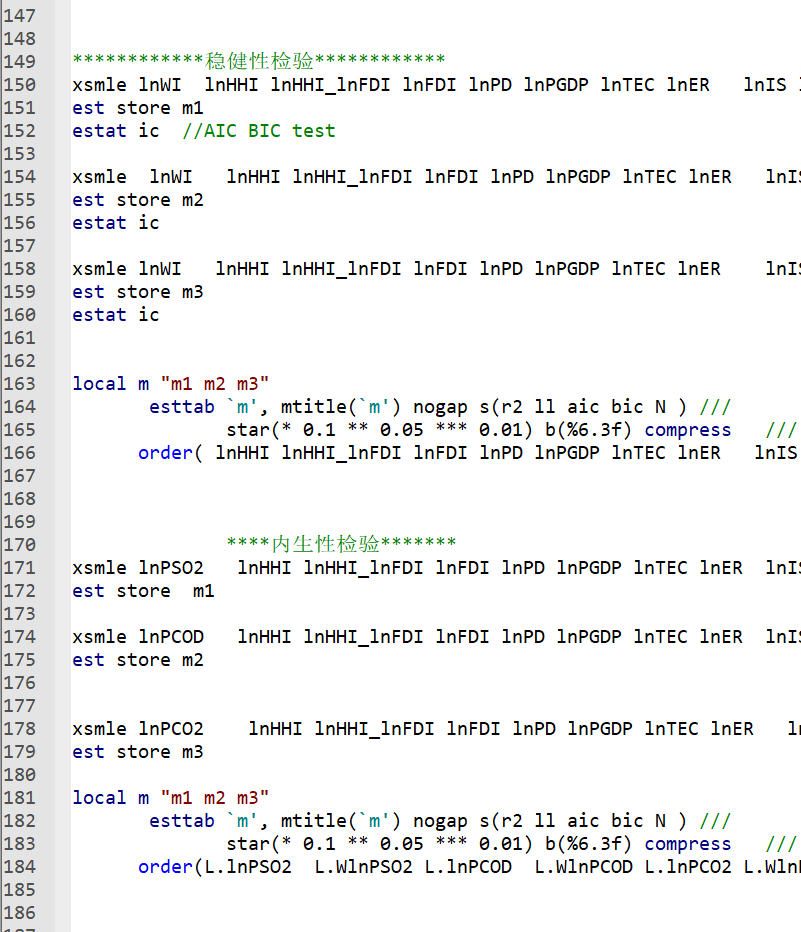Click "order(" on line 166
Viewport: 801px width, 932px height.
pyautogui.click(x=171, y=453)
